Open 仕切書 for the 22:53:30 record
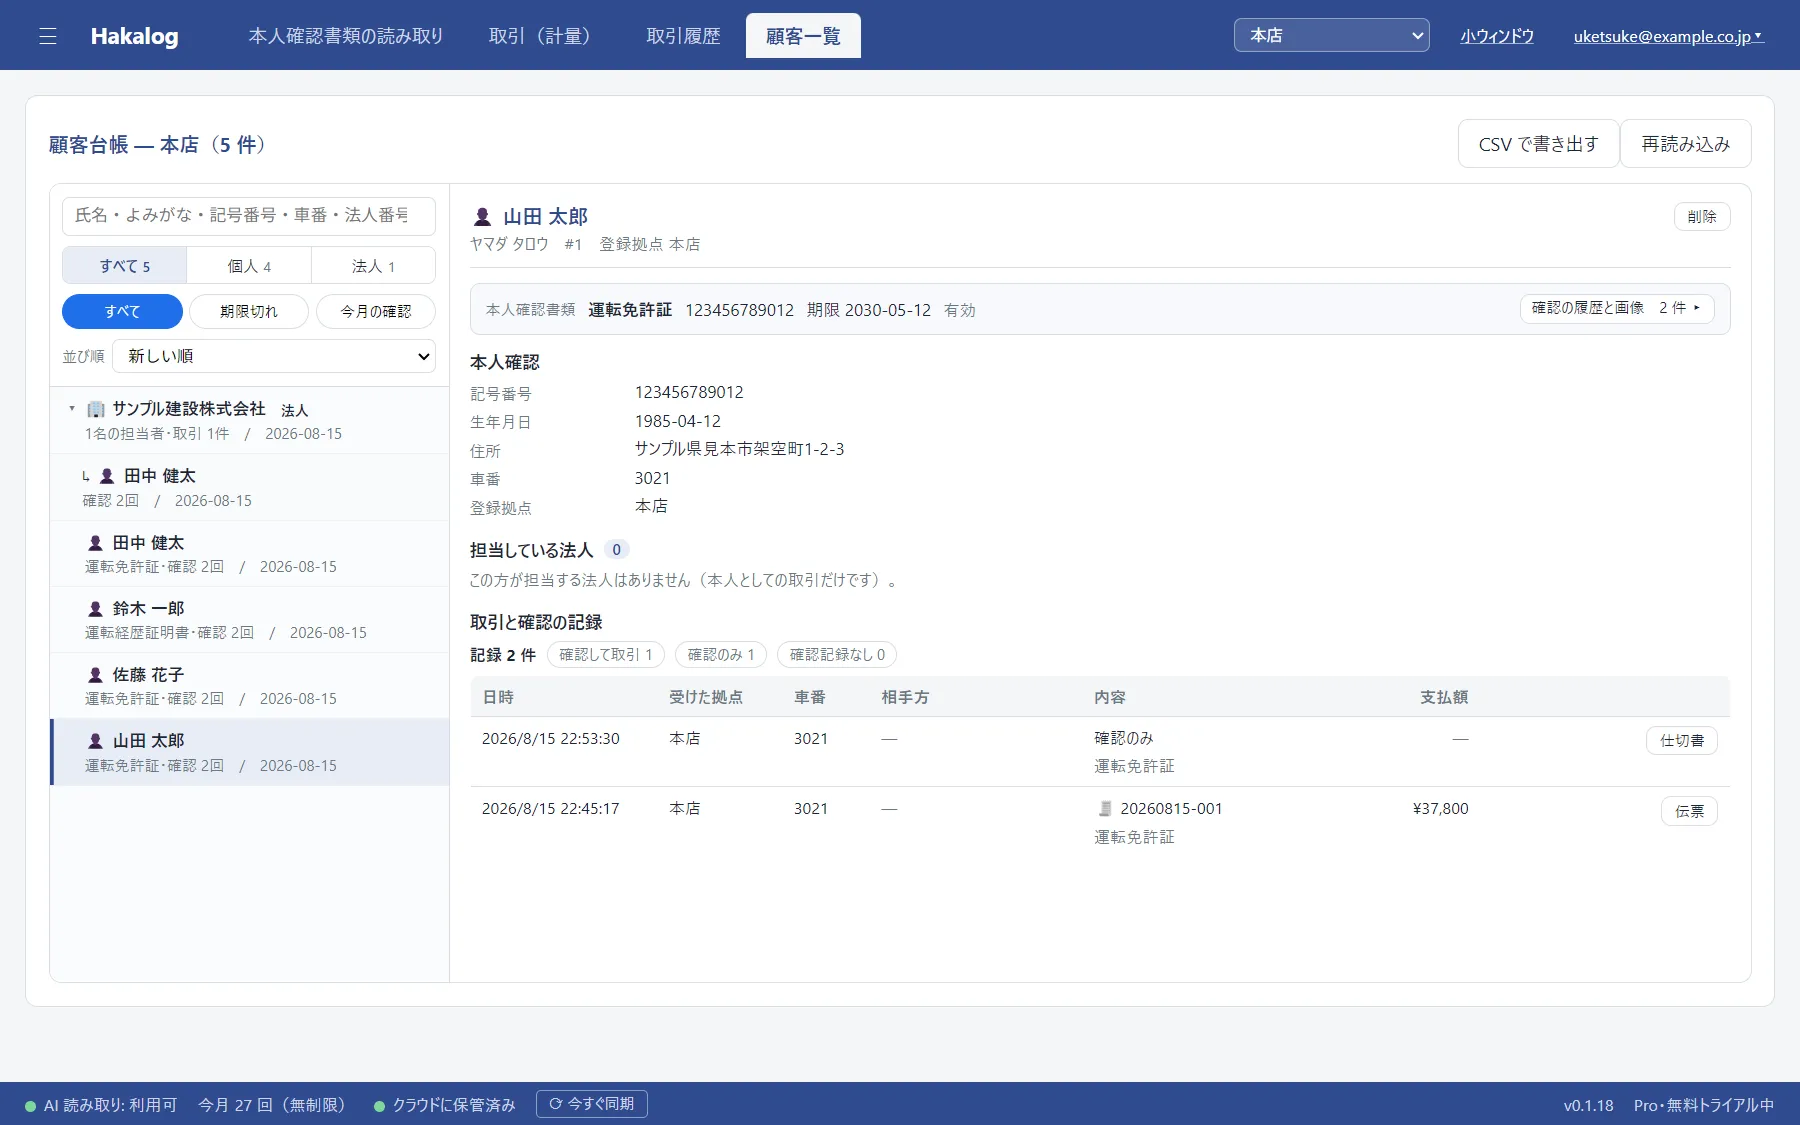Viewport: 1800px width, 1125px height. click(x=1682, y=741)
